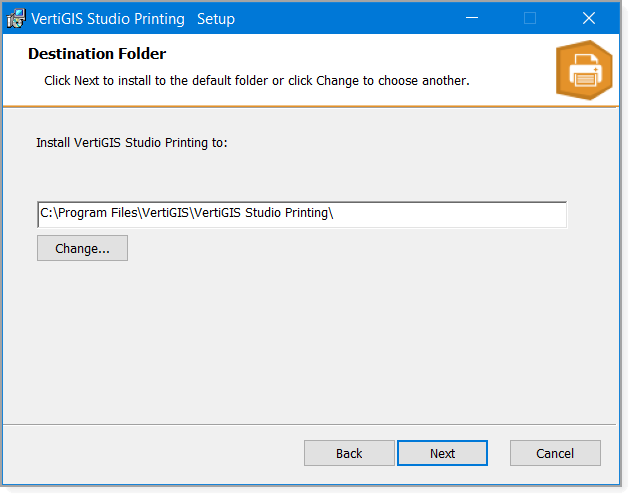Open the Change... folder dialog
The height and width of the screenshot is (499, 634).
tap(82, 248)
